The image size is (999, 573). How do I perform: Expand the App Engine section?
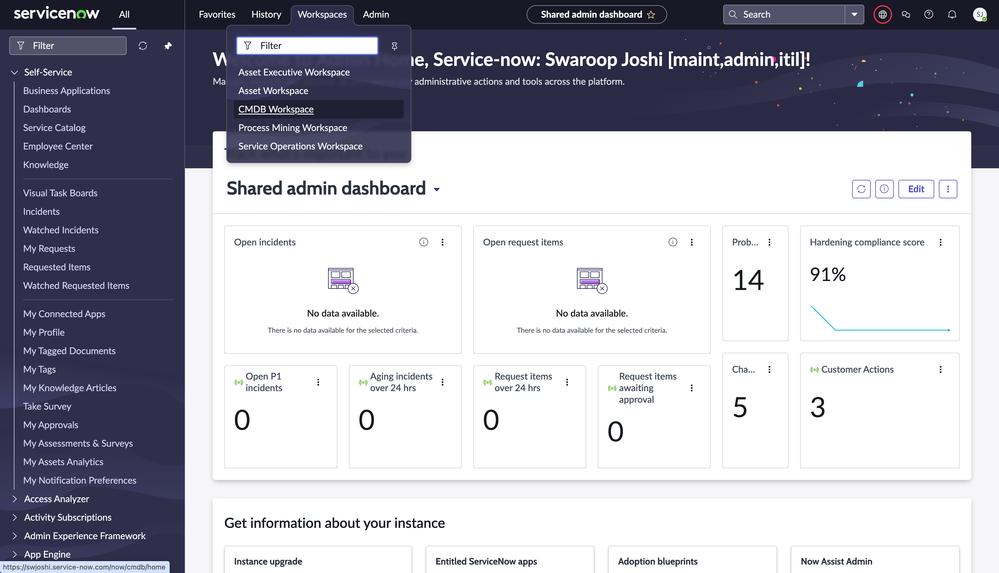pos(14,555)
